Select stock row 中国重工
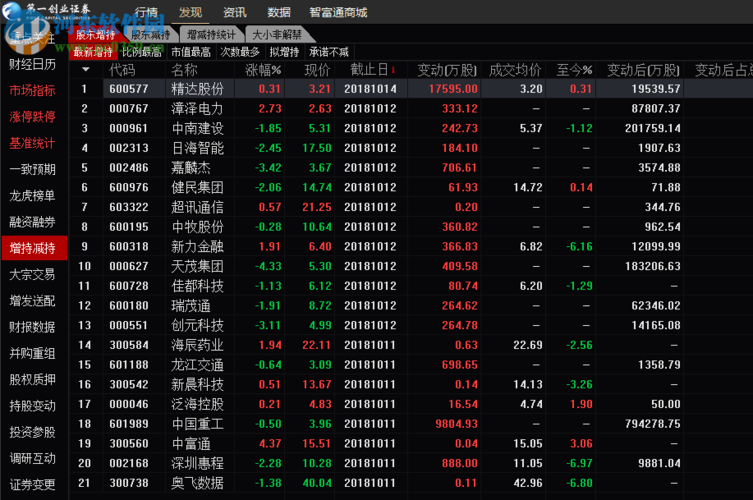 tap(411, 424)
